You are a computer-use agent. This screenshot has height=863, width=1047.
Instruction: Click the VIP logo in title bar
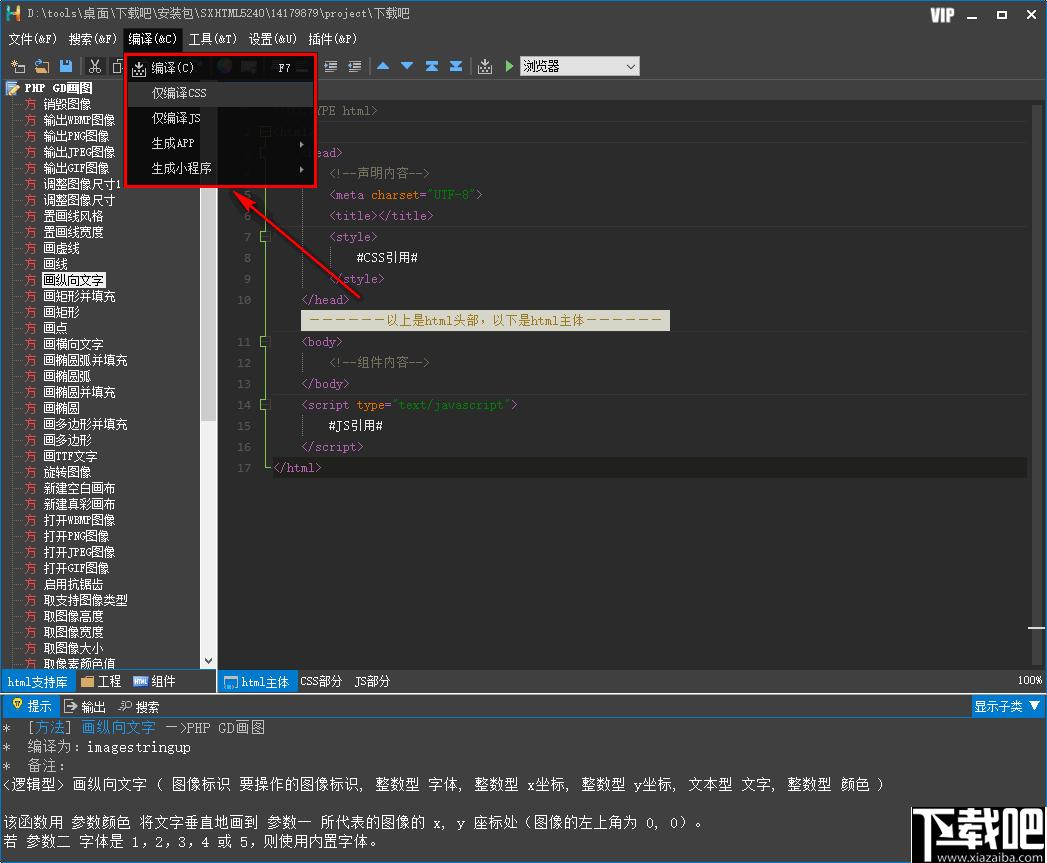coord(942,15)
